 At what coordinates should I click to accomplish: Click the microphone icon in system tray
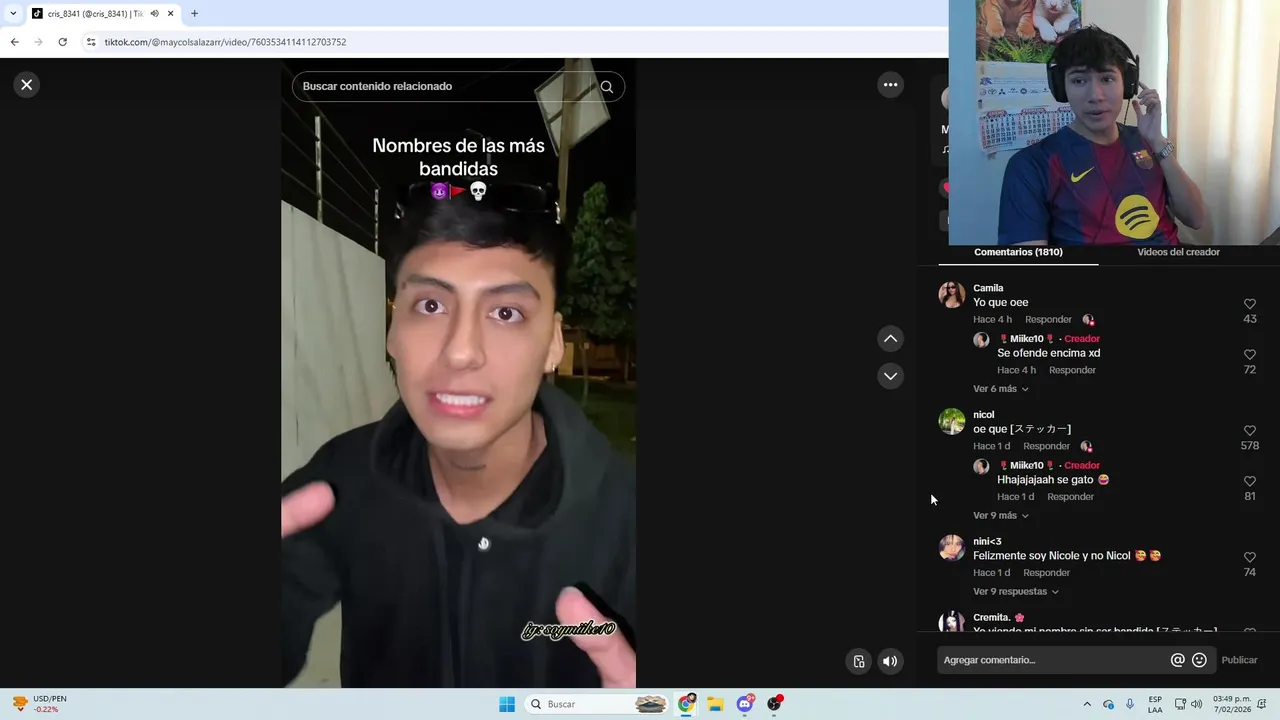1130,704
